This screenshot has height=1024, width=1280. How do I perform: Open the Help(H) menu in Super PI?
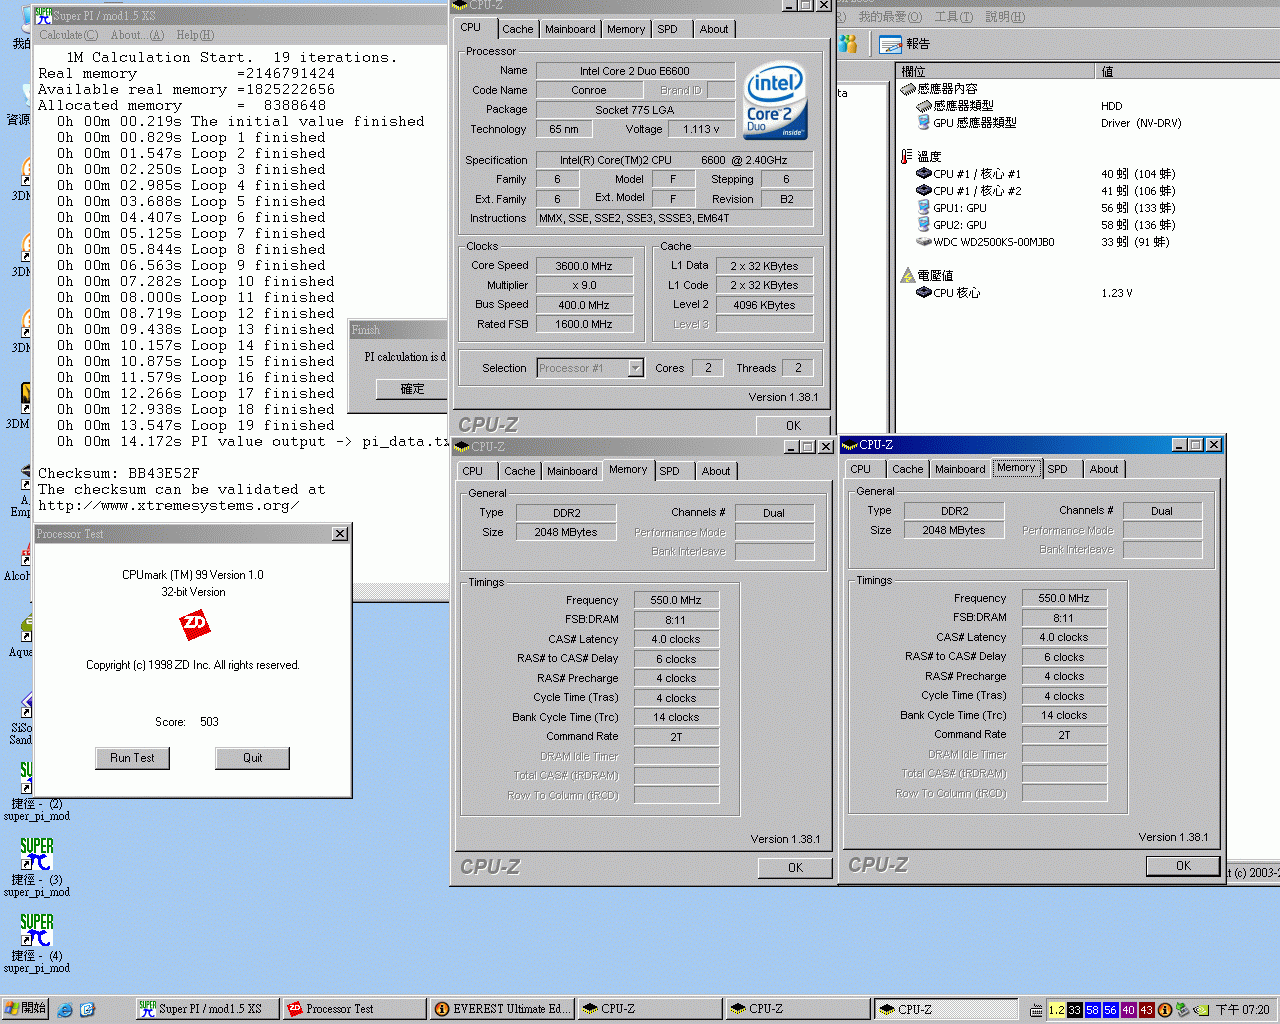[x=195, y=35]
